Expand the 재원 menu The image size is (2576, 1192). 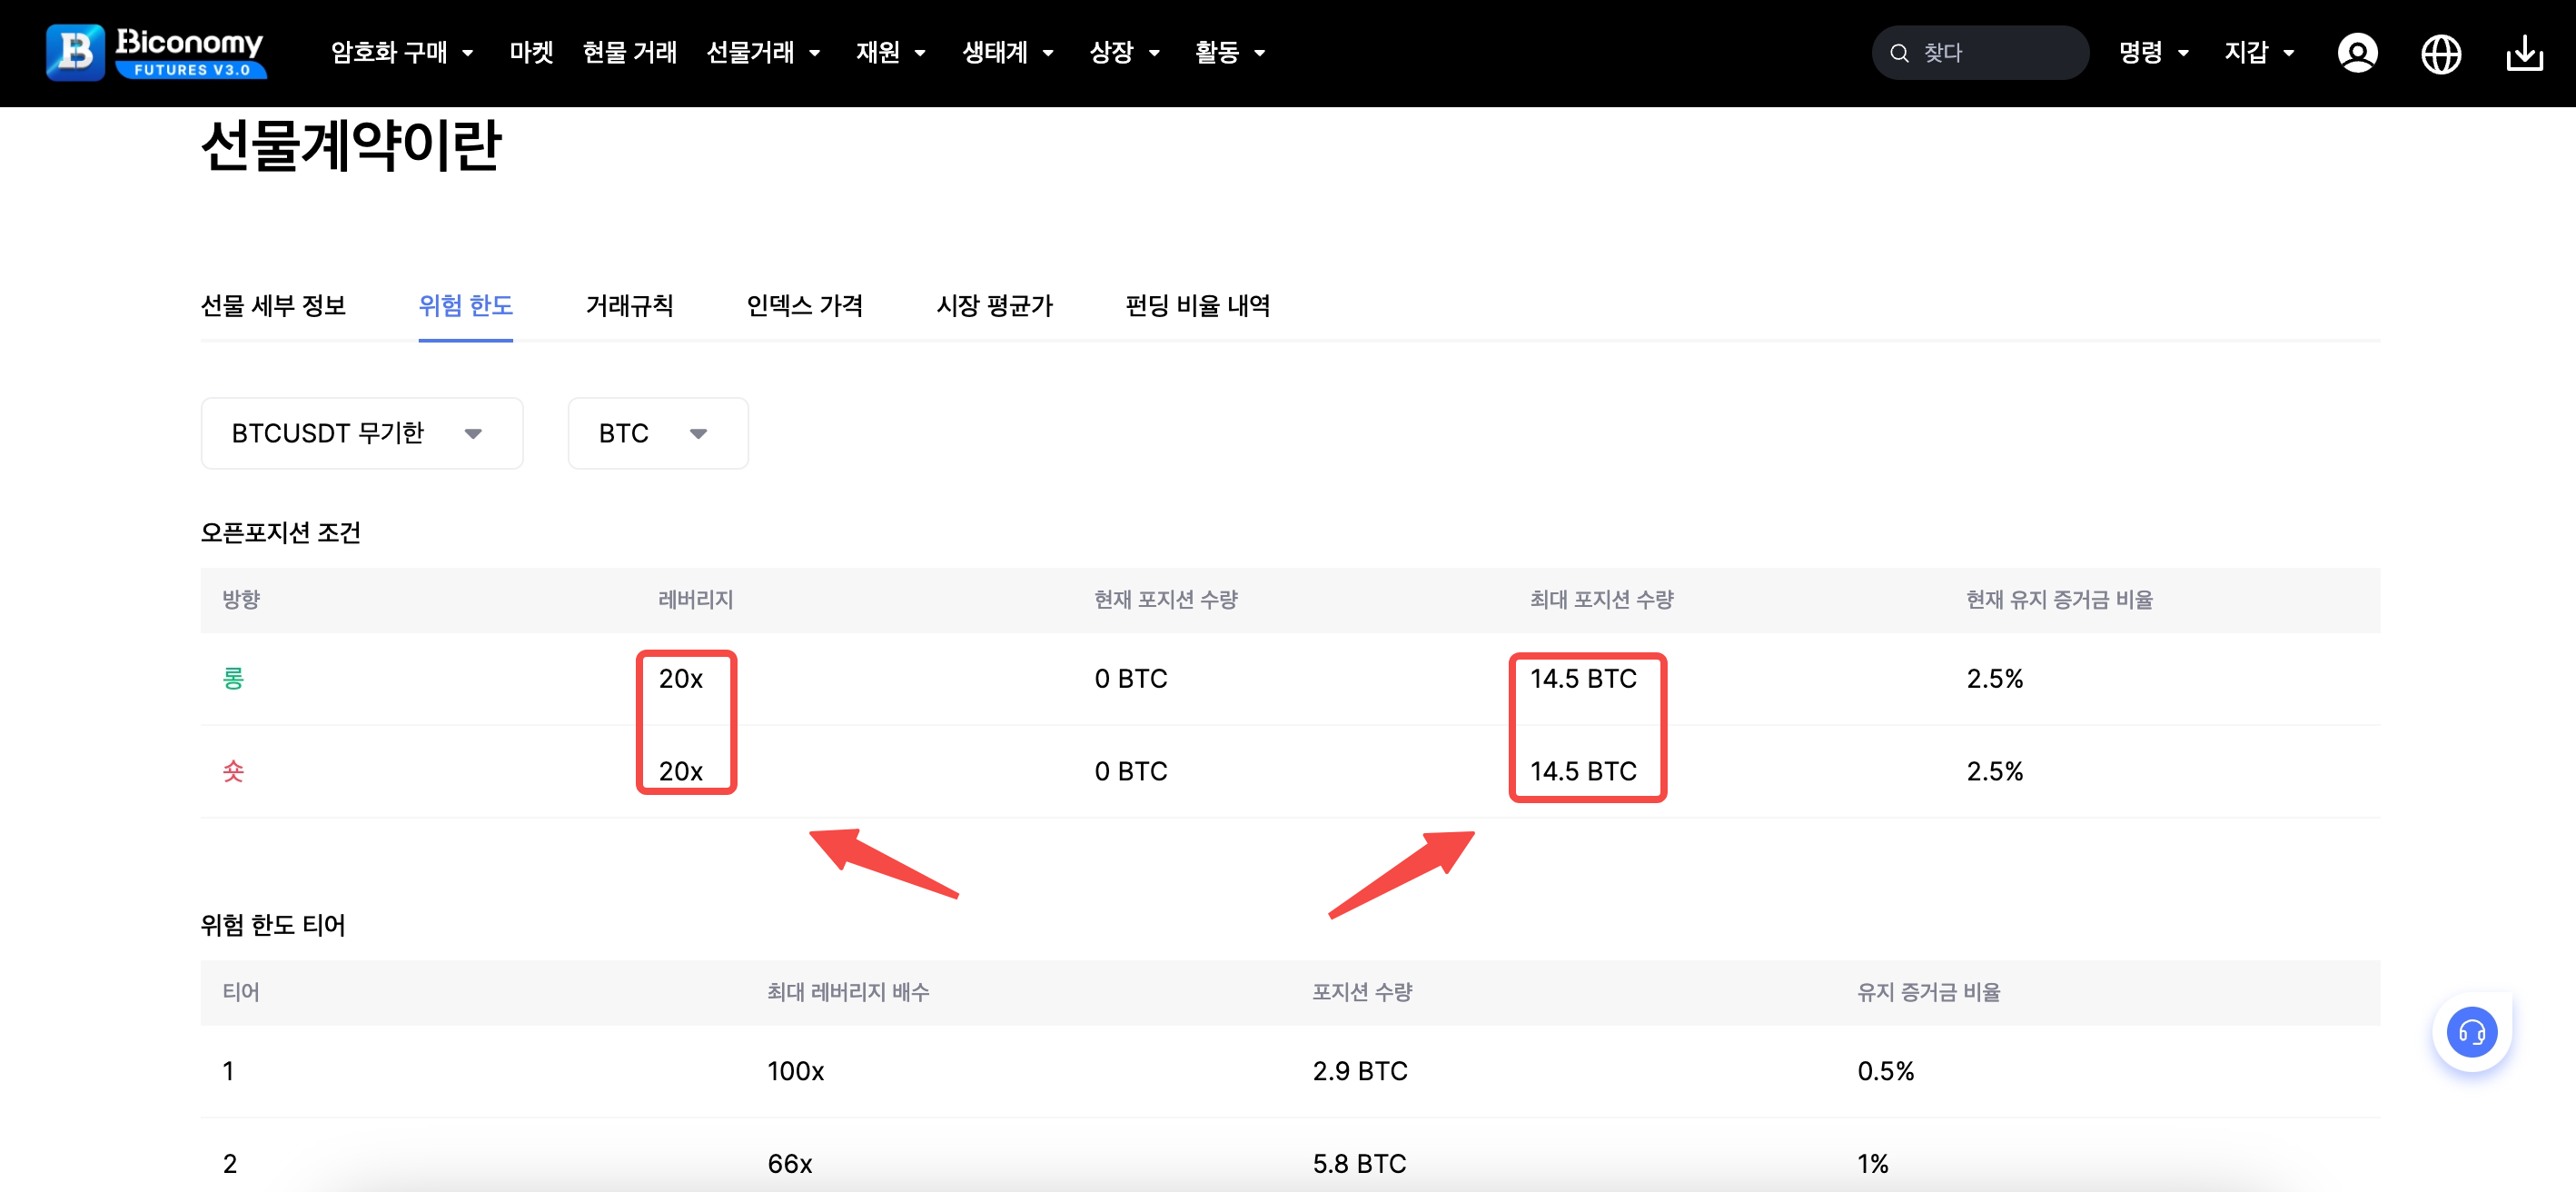click(x=891, y=52)
